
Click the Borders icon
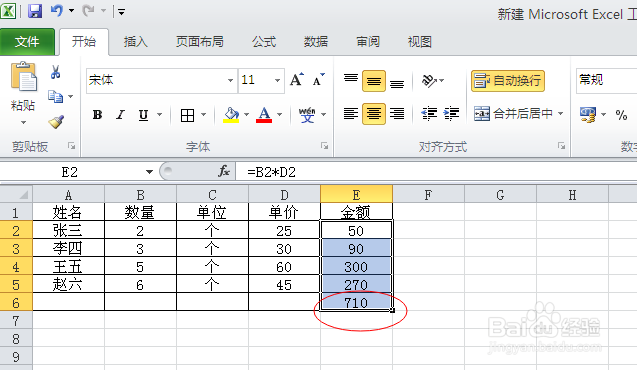click(x=187, y=115)
